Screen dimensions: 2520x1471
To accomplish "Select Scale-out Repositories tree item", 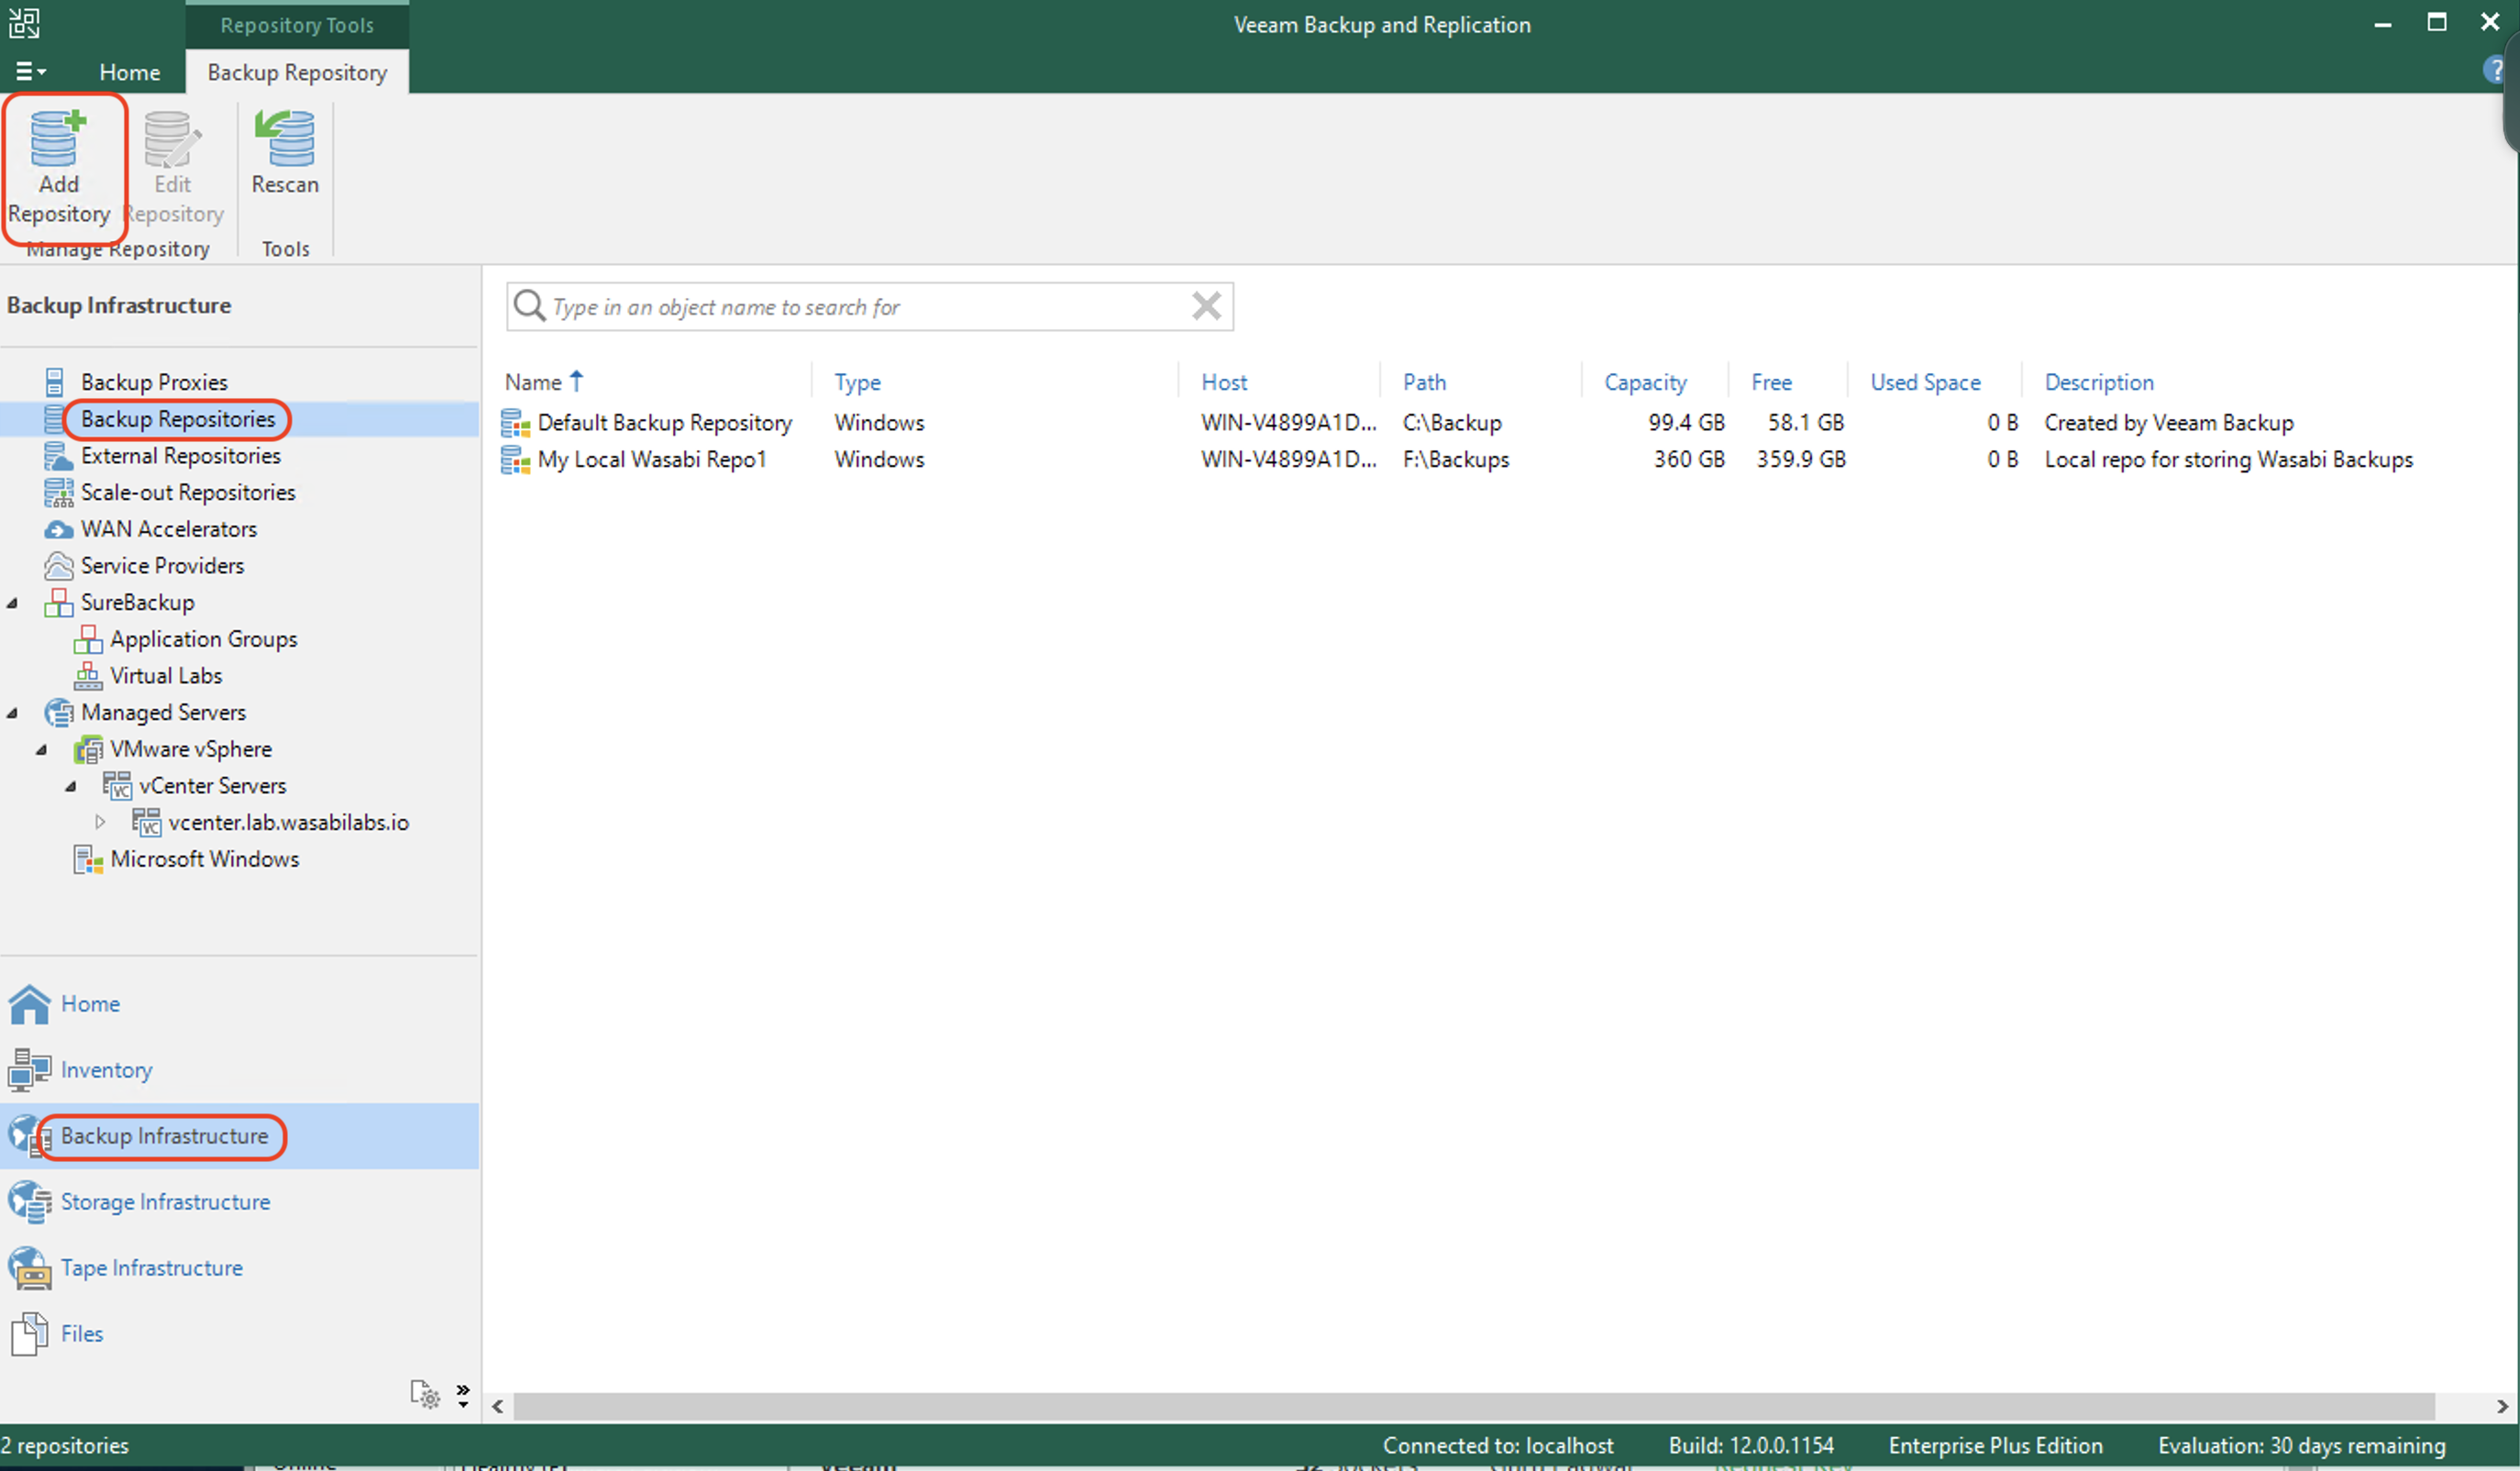I will (x=187, y=492).
